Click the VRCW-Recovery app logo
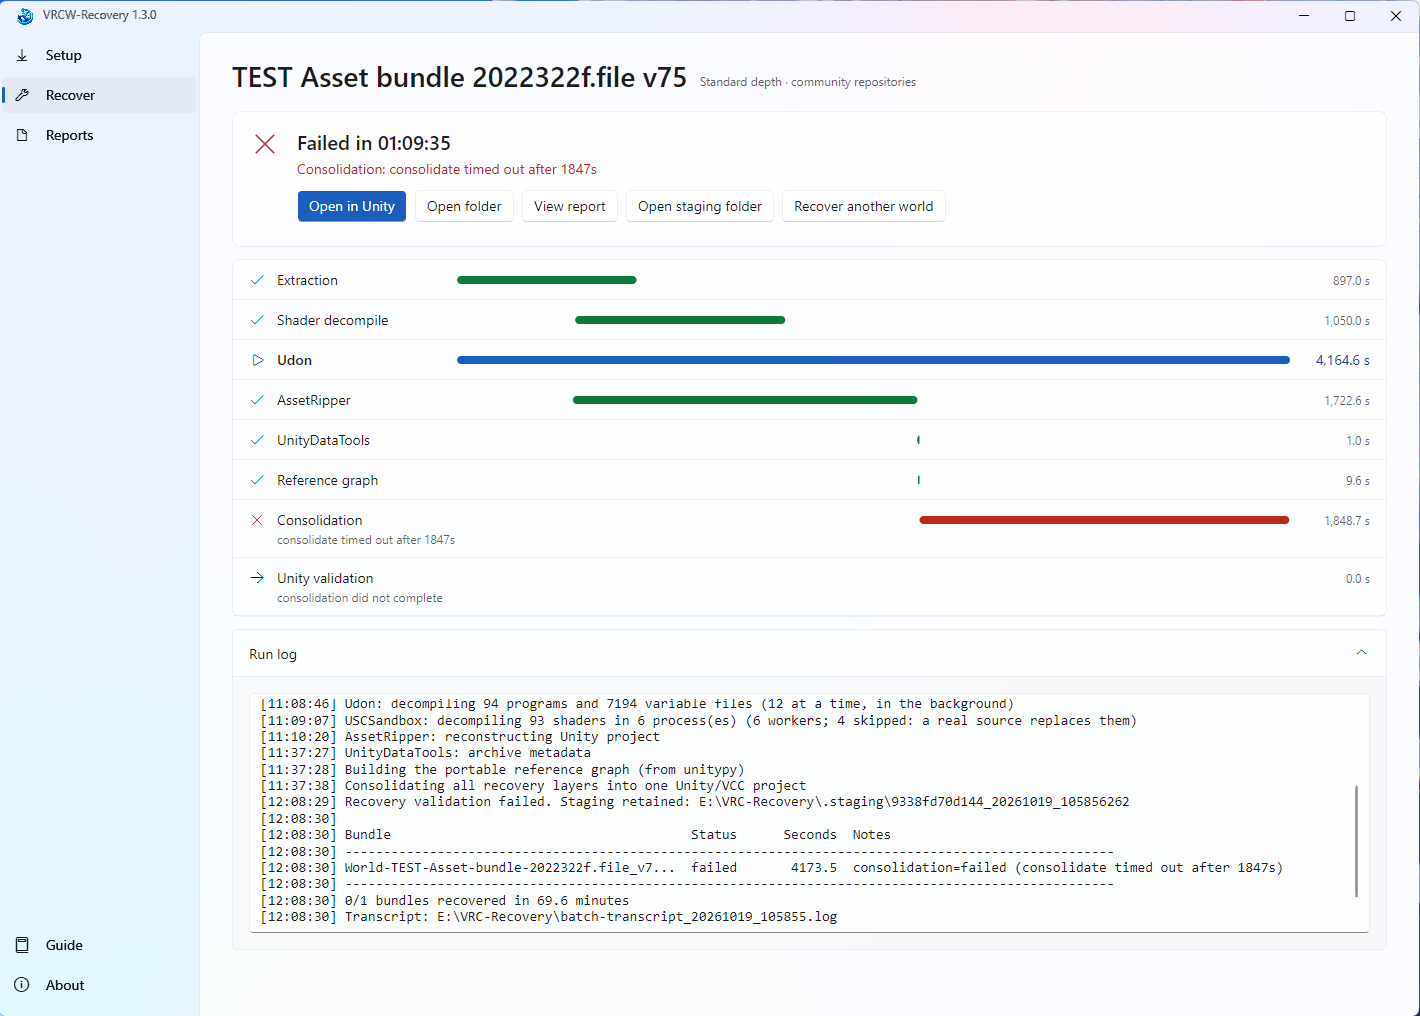 click(25, 16)
